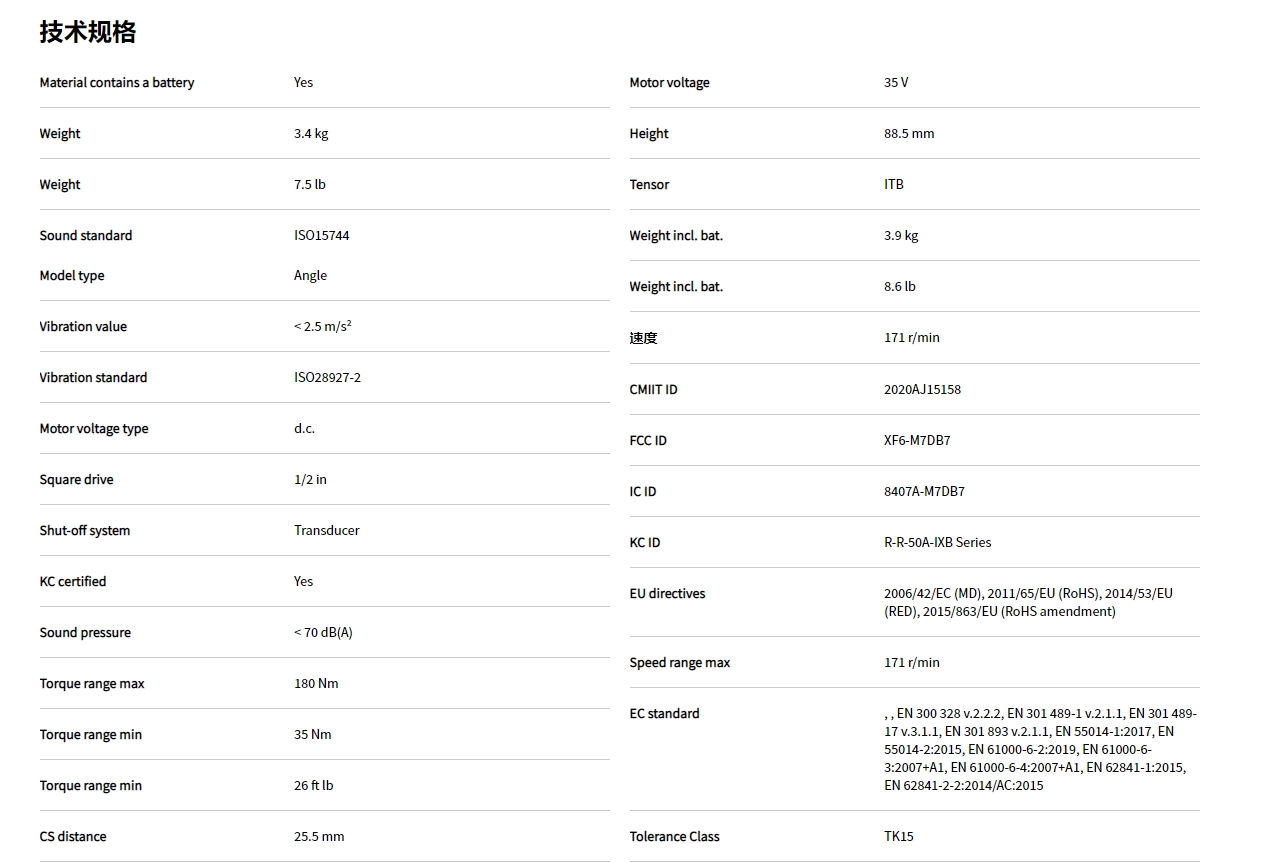This screenshot has width=1267, height=863.
Task: Select the EU directives label
Action: click(667, 594)
